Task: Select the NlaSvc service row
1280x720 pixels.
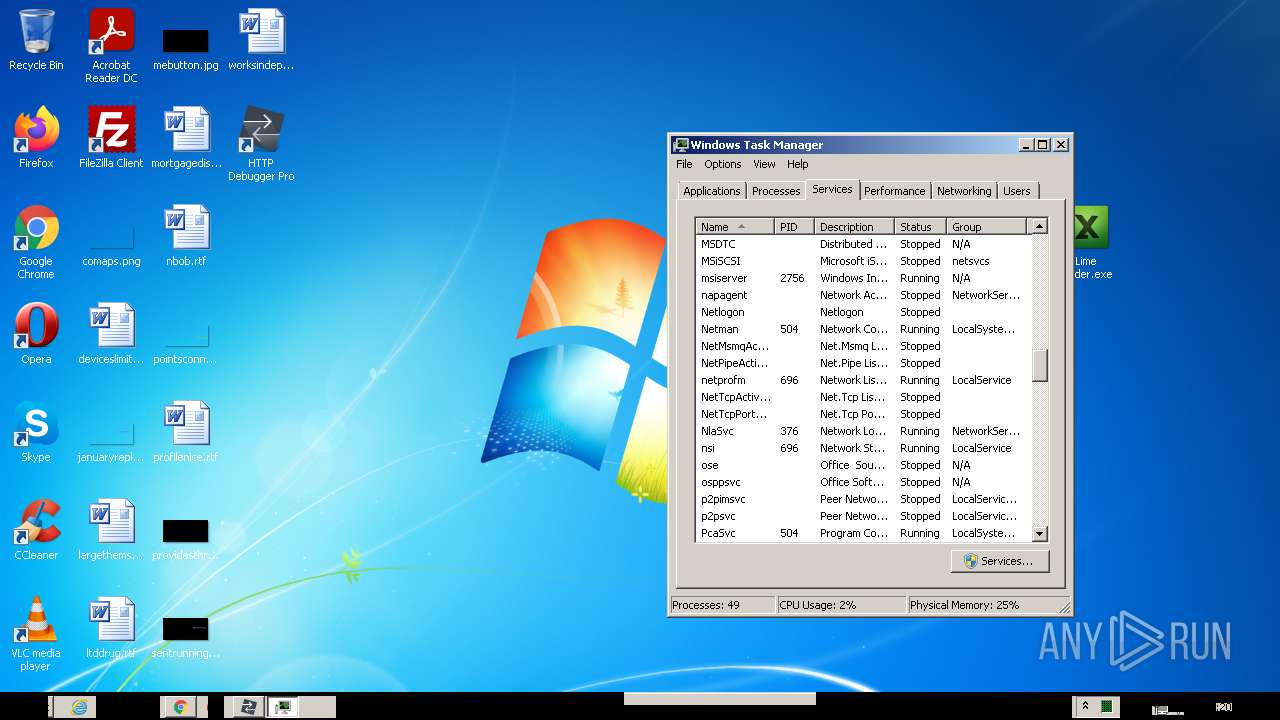Action: 862,431
